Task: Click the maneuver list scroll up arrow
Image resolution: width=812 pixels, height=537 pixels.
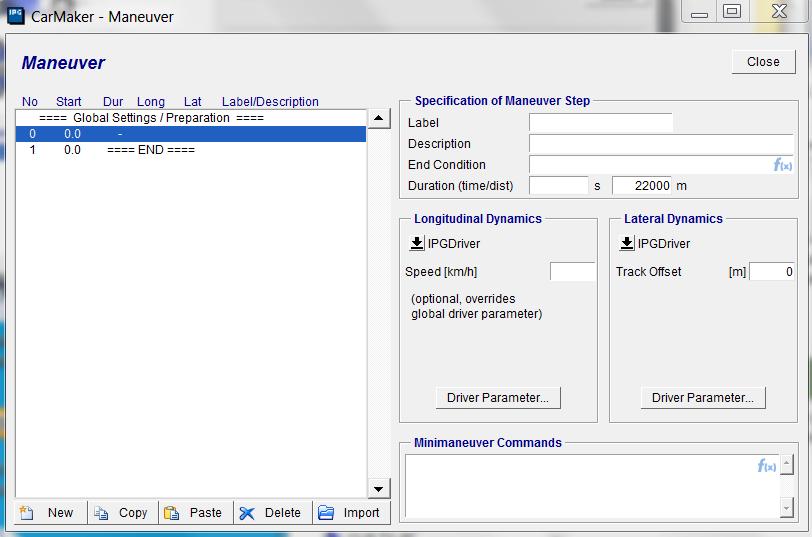Action: 379,119
